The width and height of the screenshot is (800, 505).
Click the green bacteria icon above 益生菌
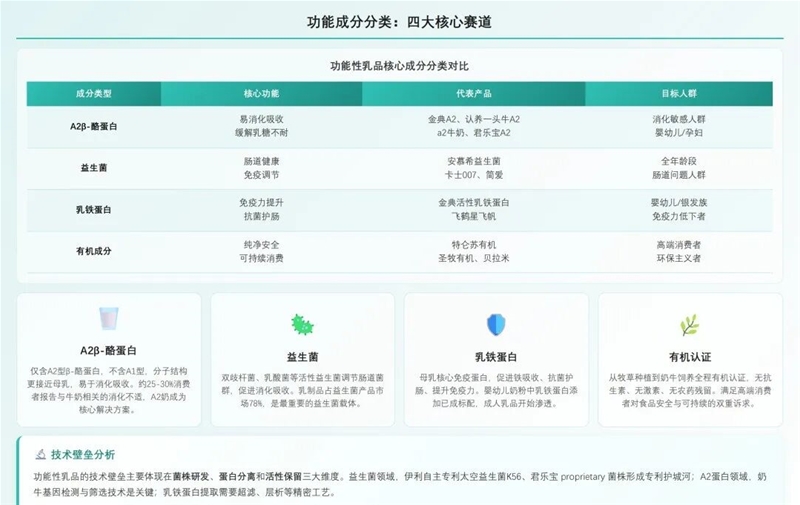click(302, 325)
